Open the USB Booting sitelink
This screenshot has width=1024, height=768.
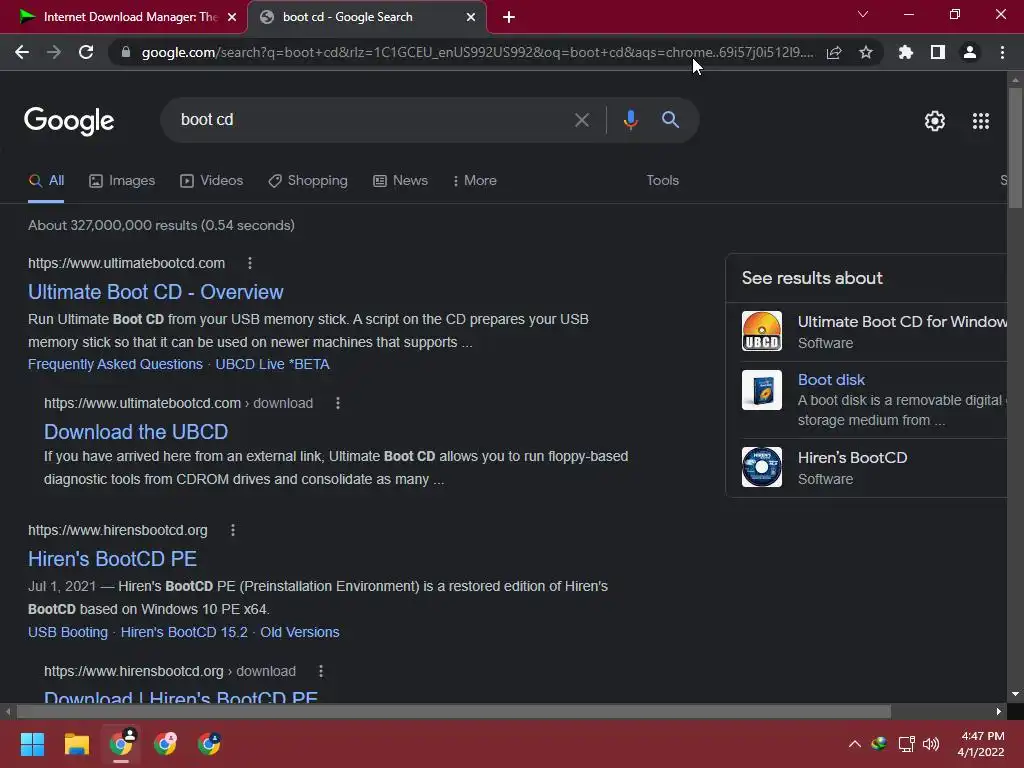pos(68,632)
